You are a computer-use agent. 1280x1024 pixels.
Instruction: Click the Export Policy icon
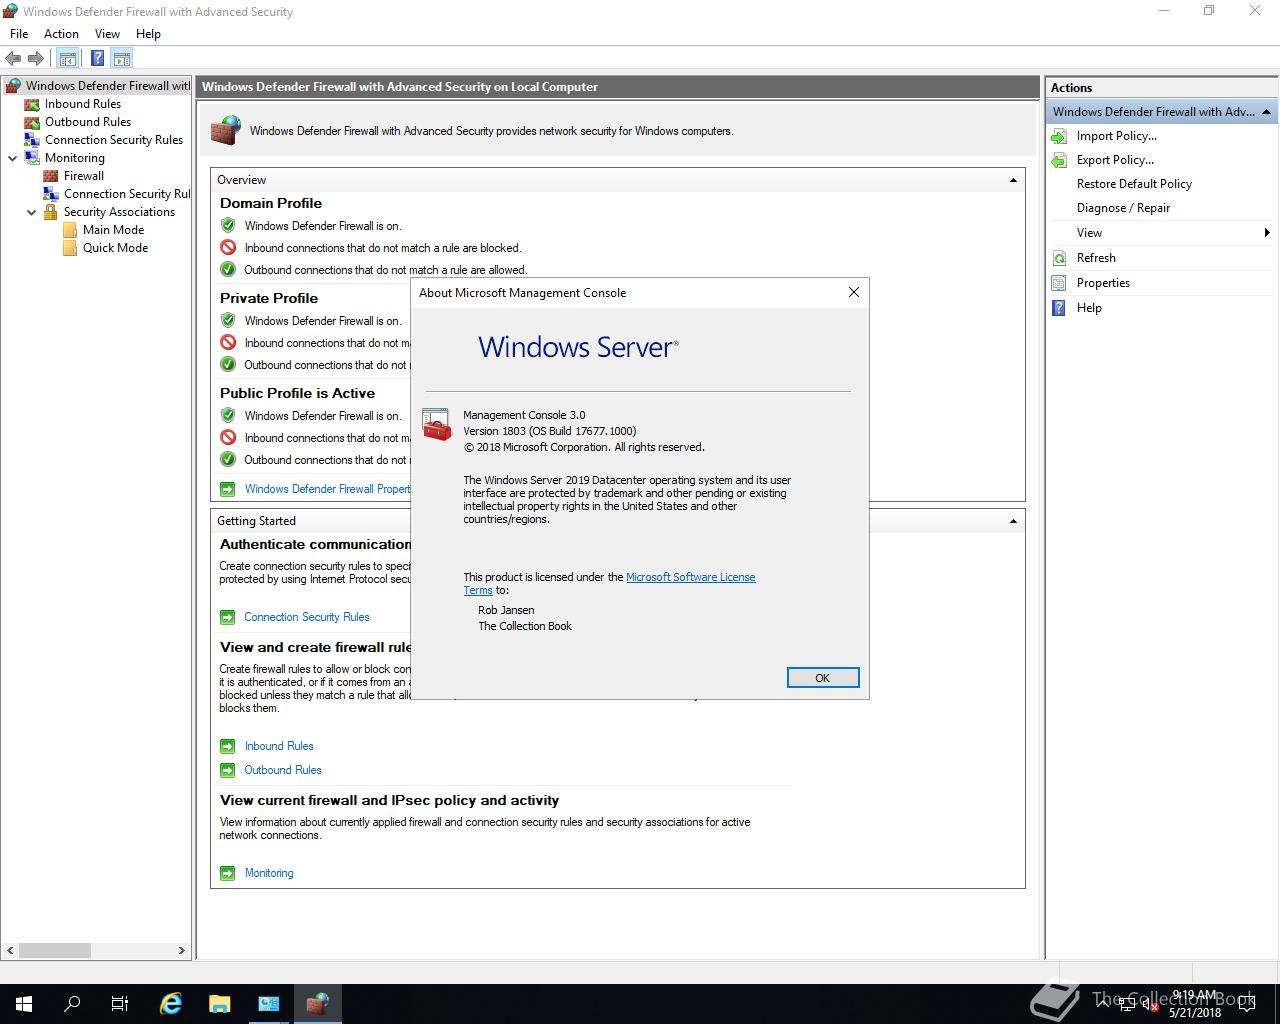1059,160
